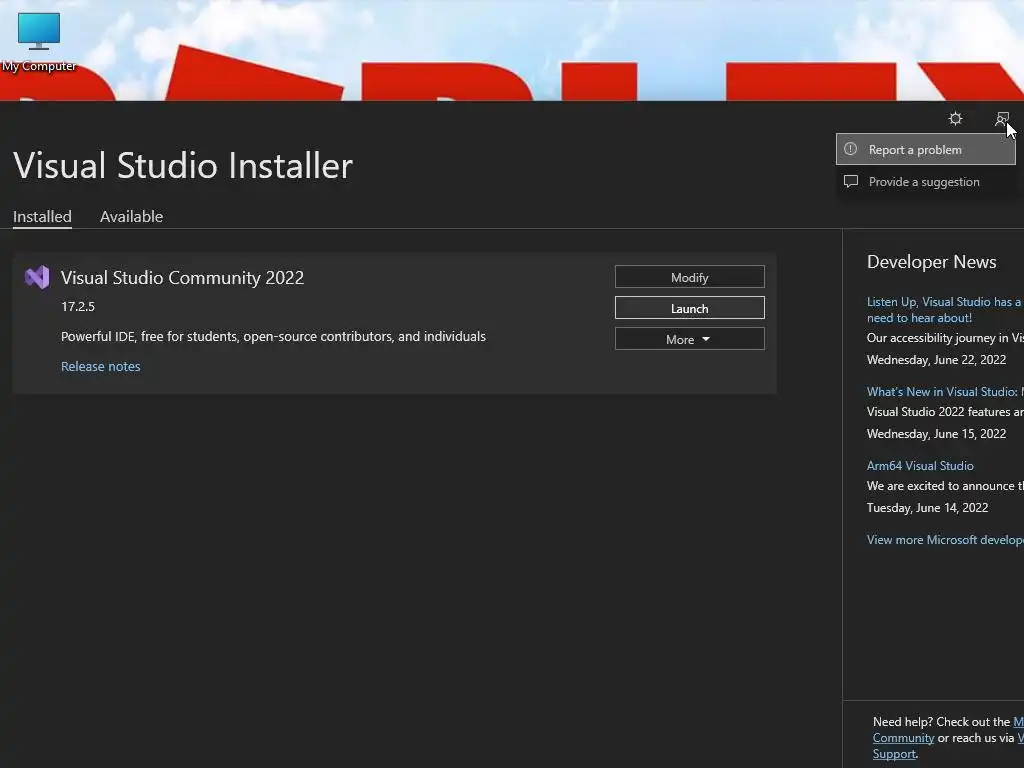The height and width of the screenshot is (768, 1024).
Task: Switch to the Installed tab
Action: pos(42,216)
